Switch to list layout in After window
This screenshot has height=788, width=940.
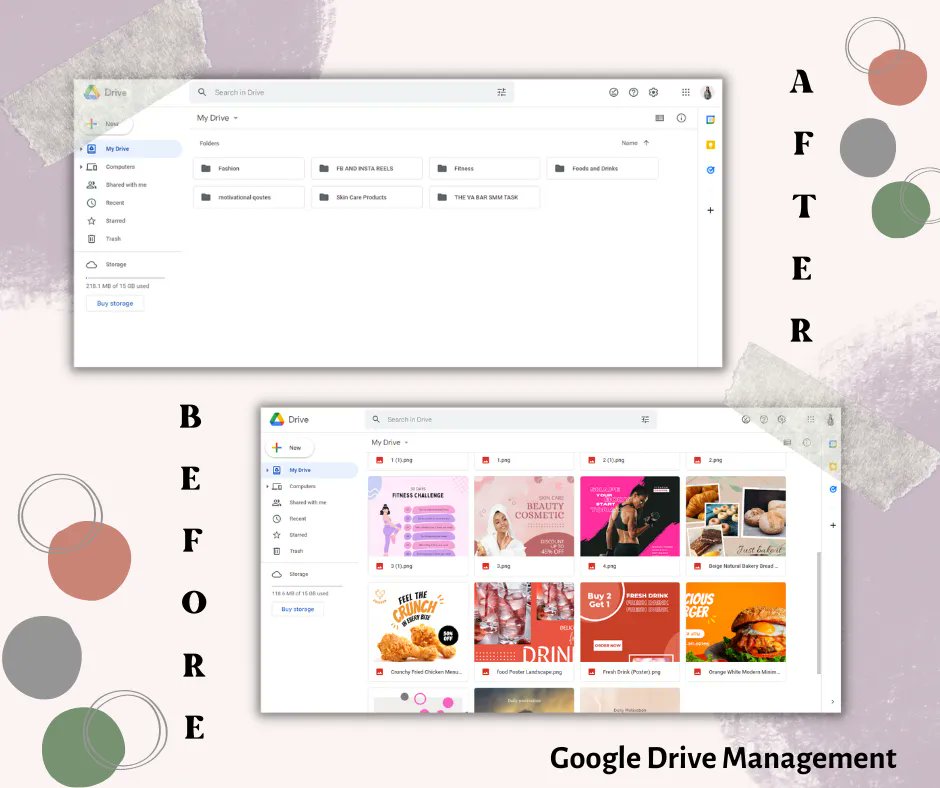tap(659, 118)
